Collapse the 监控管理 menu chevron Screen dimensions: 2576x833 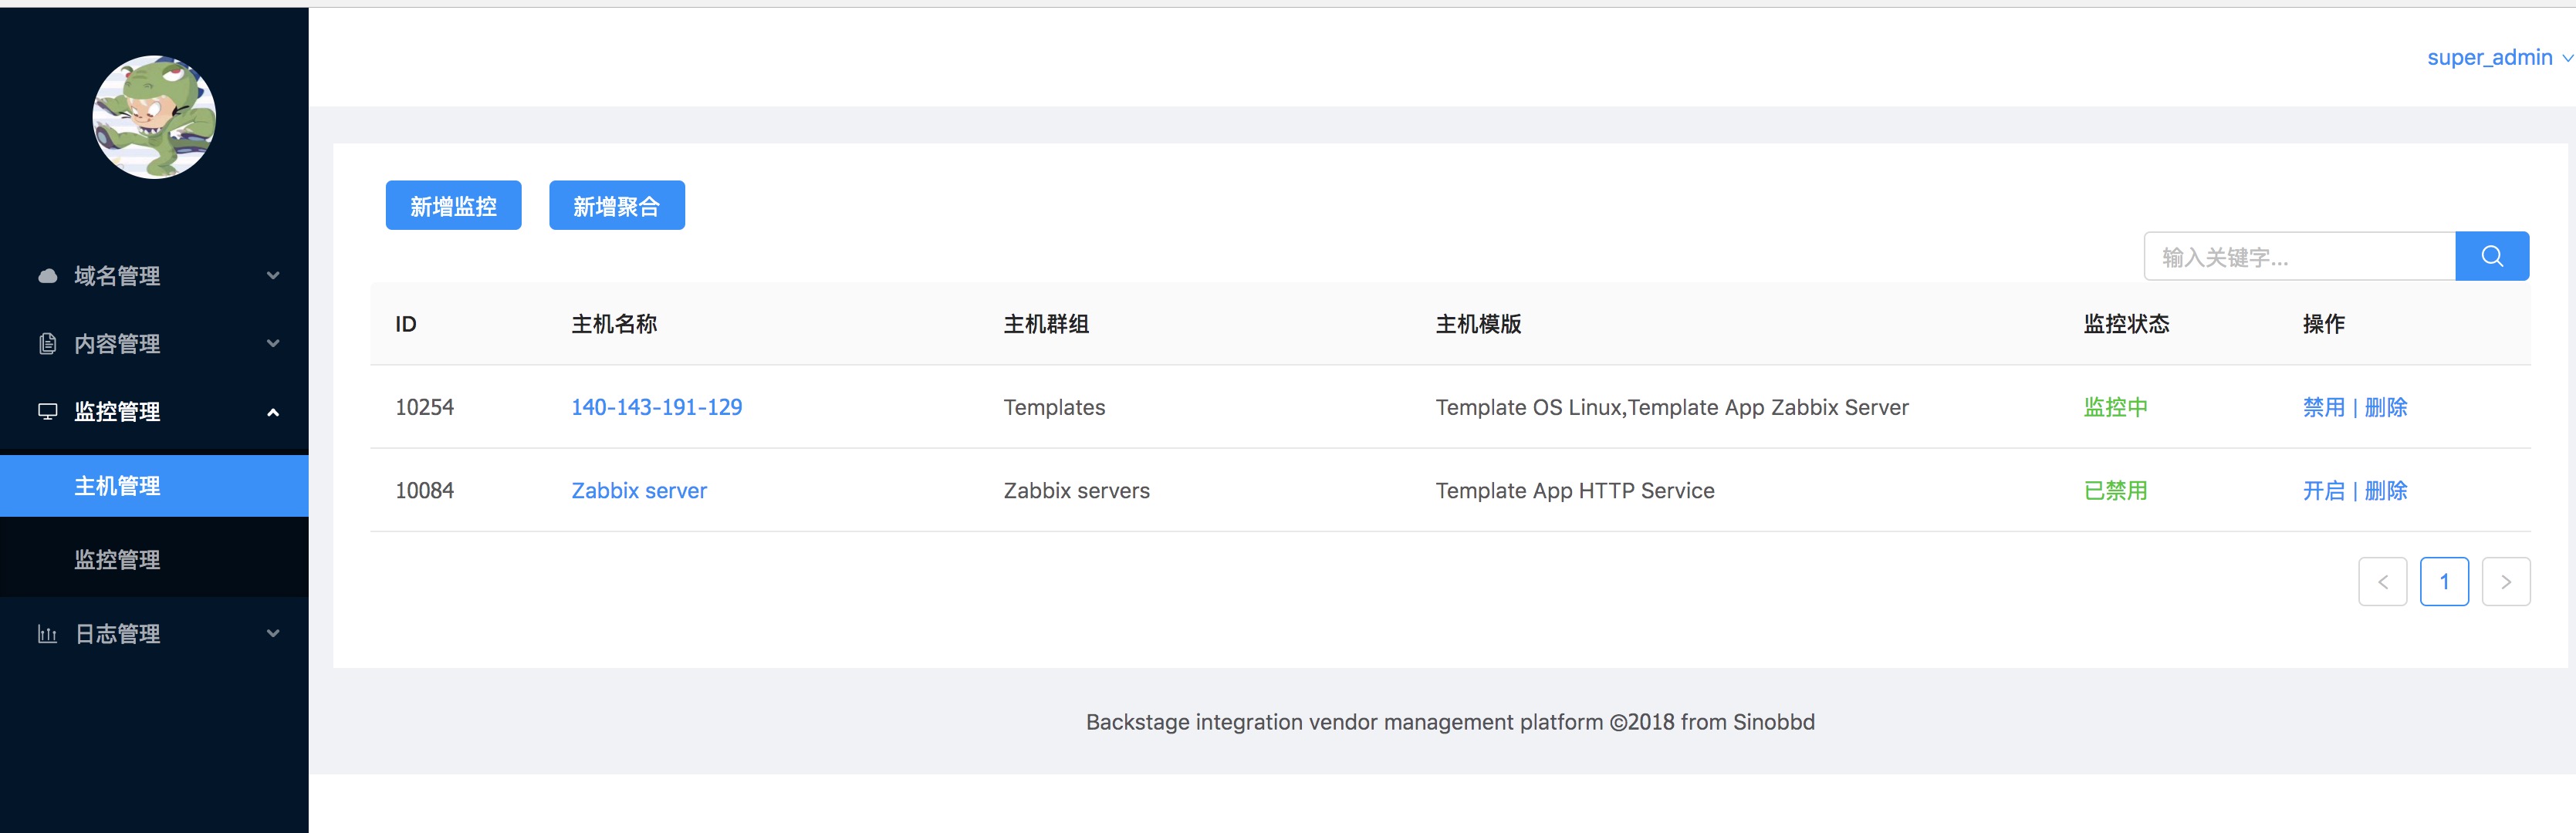[x=273, y=412]
